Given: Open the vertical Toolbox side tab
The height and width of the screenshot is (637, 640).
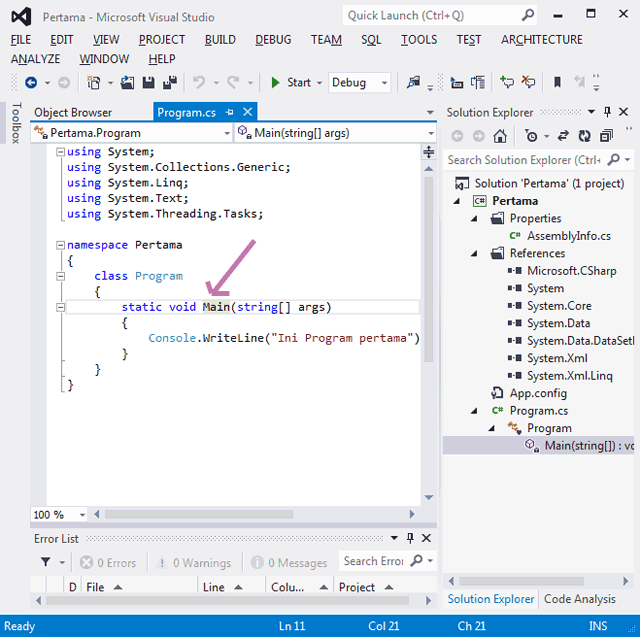Looking at the screenshot, I should 16,123.
